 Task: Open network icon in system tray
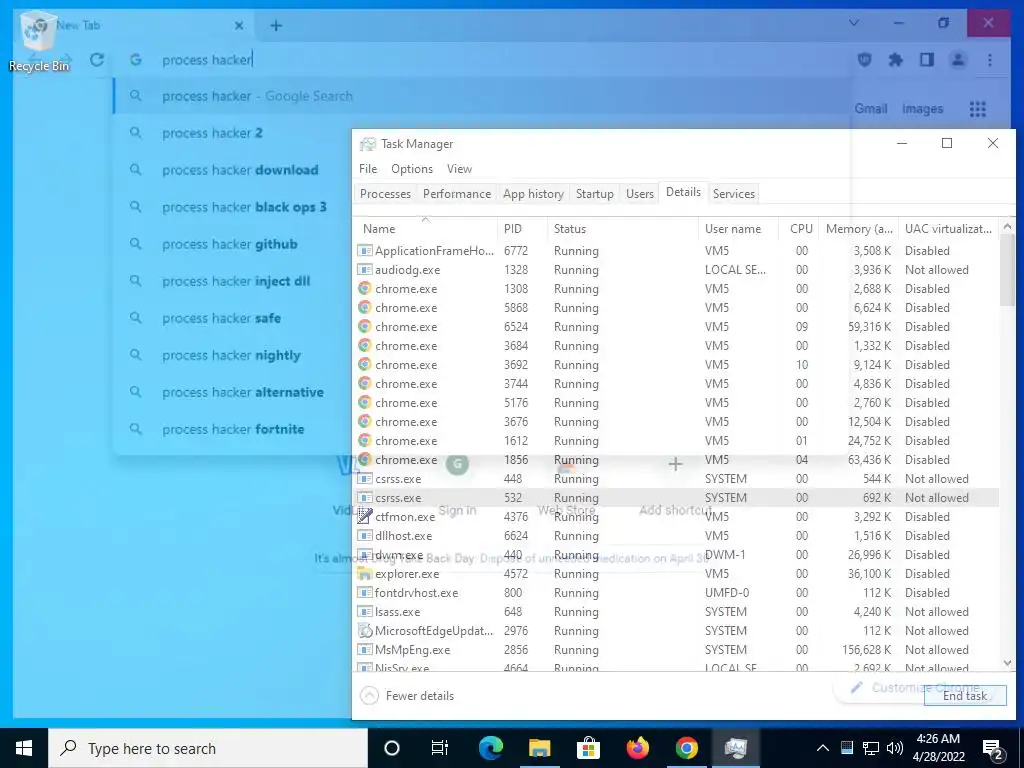click(871, 748)
